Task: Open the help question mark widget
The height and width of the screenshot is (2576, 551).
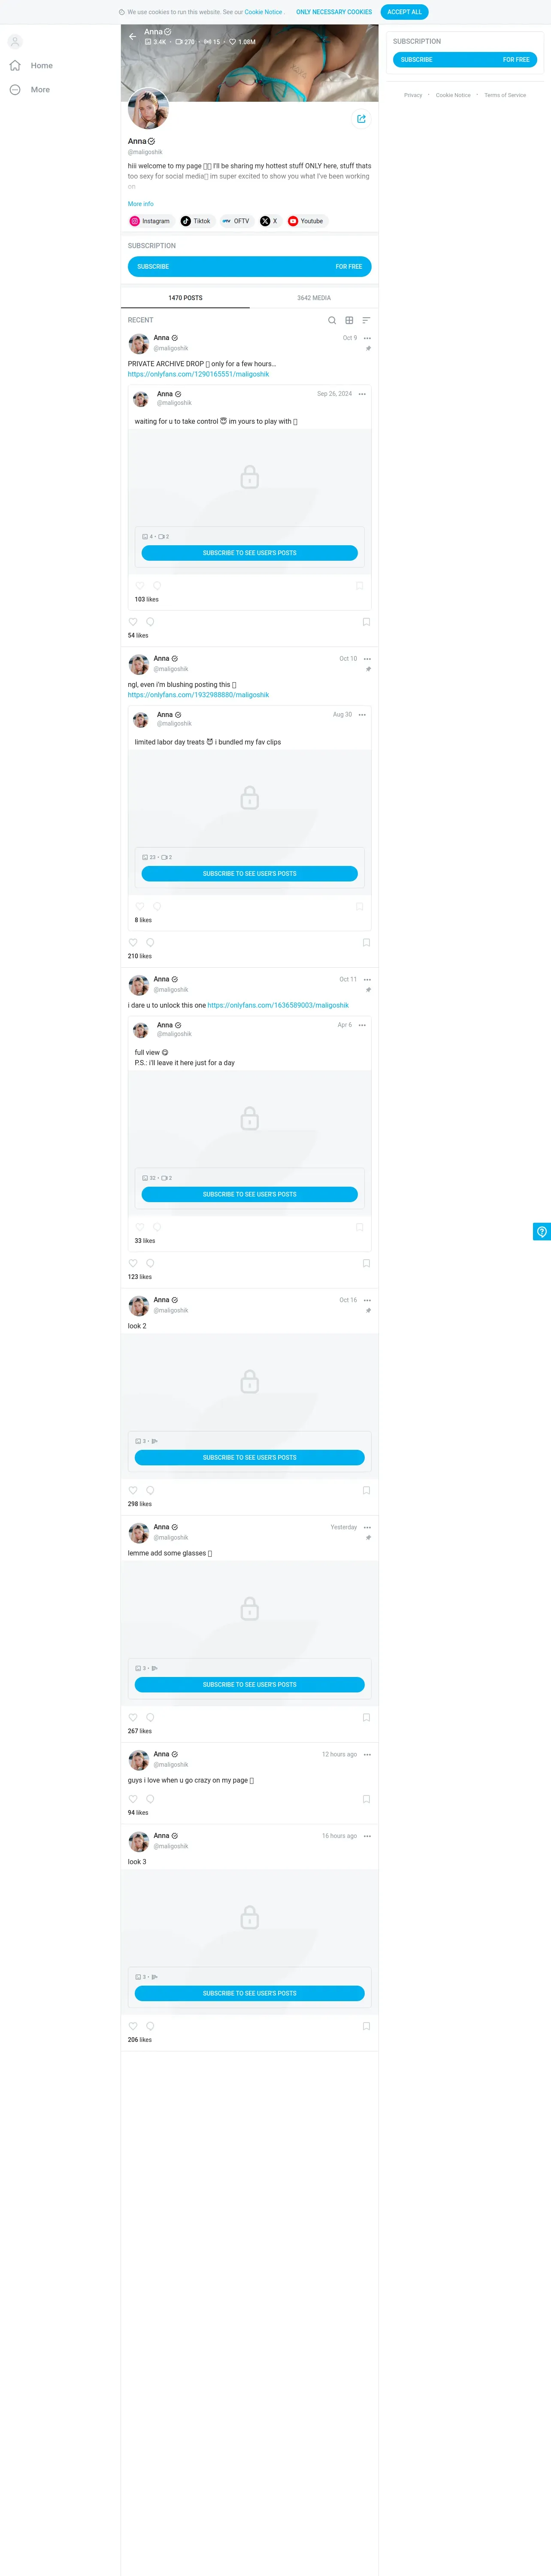Action: pos(542,1231)
